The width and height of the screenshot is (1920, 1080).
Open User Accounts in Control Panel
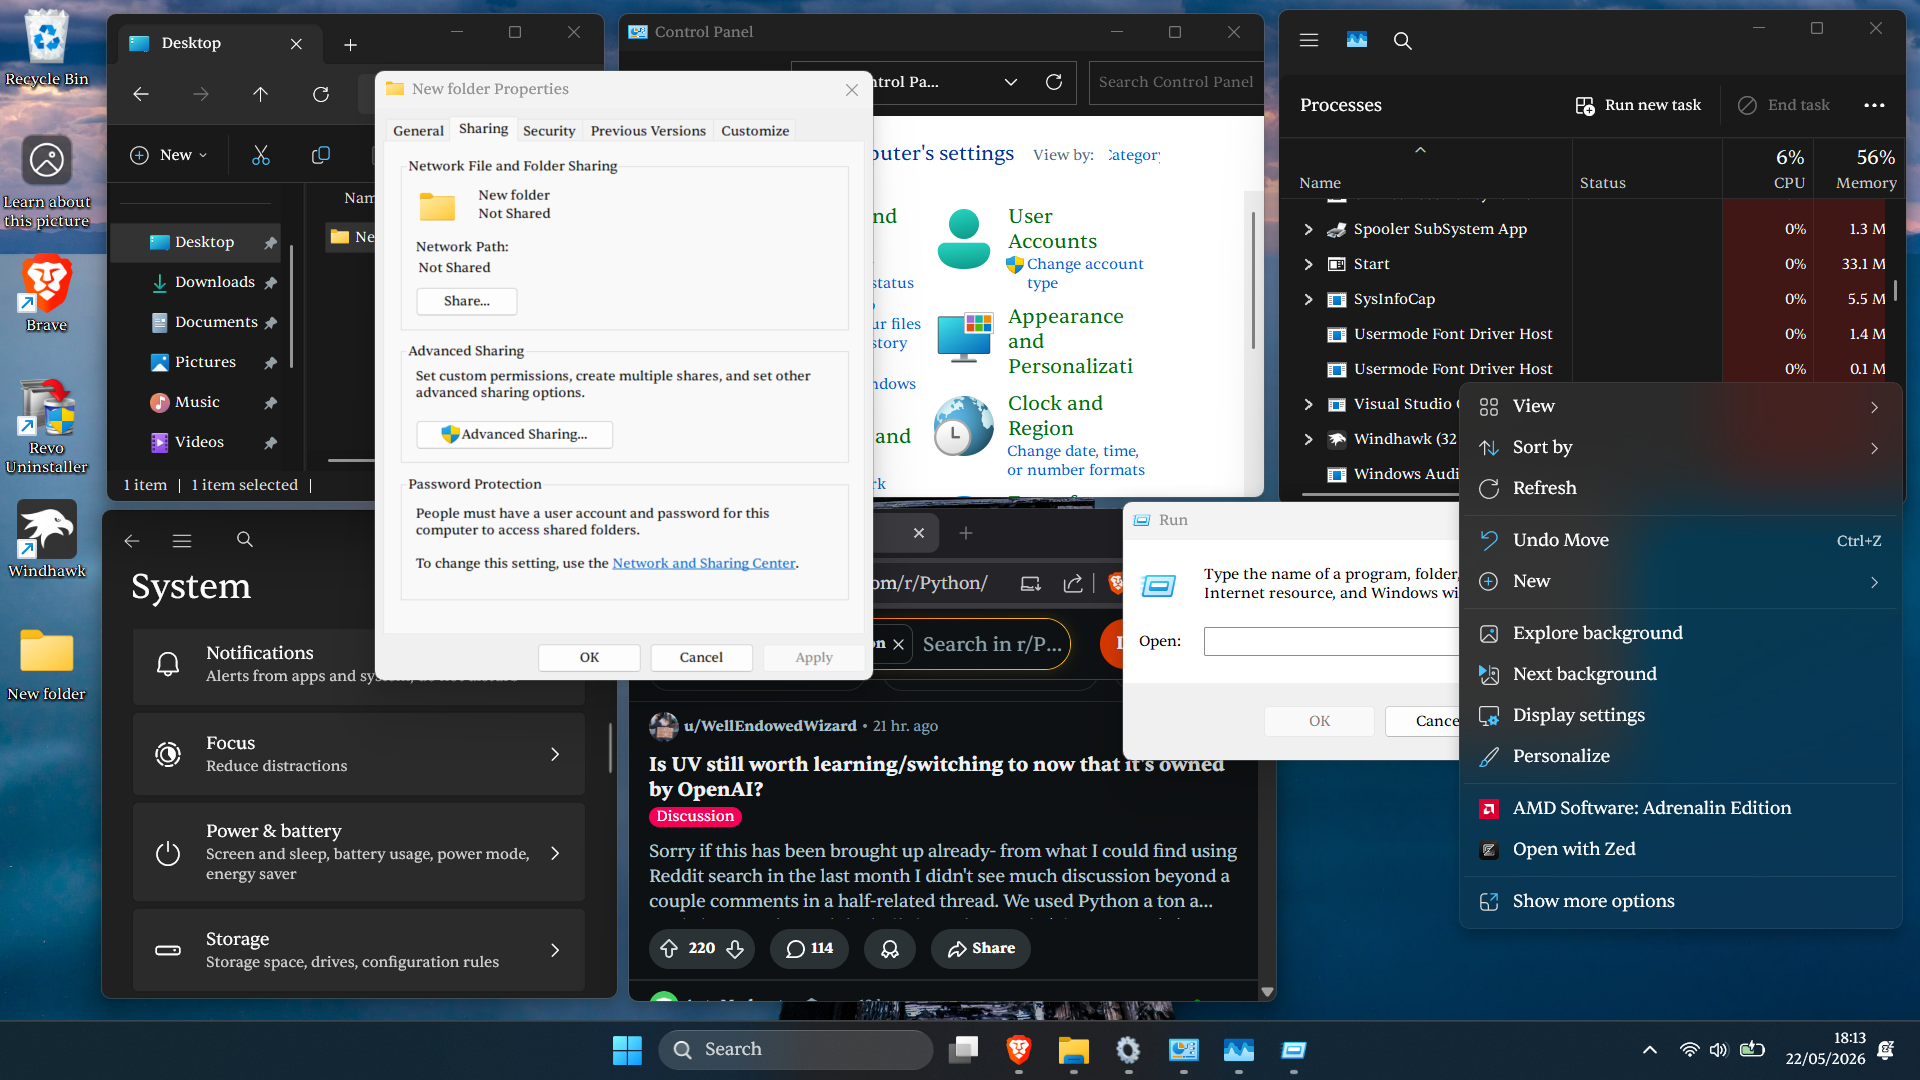[x=1052, y=229]
